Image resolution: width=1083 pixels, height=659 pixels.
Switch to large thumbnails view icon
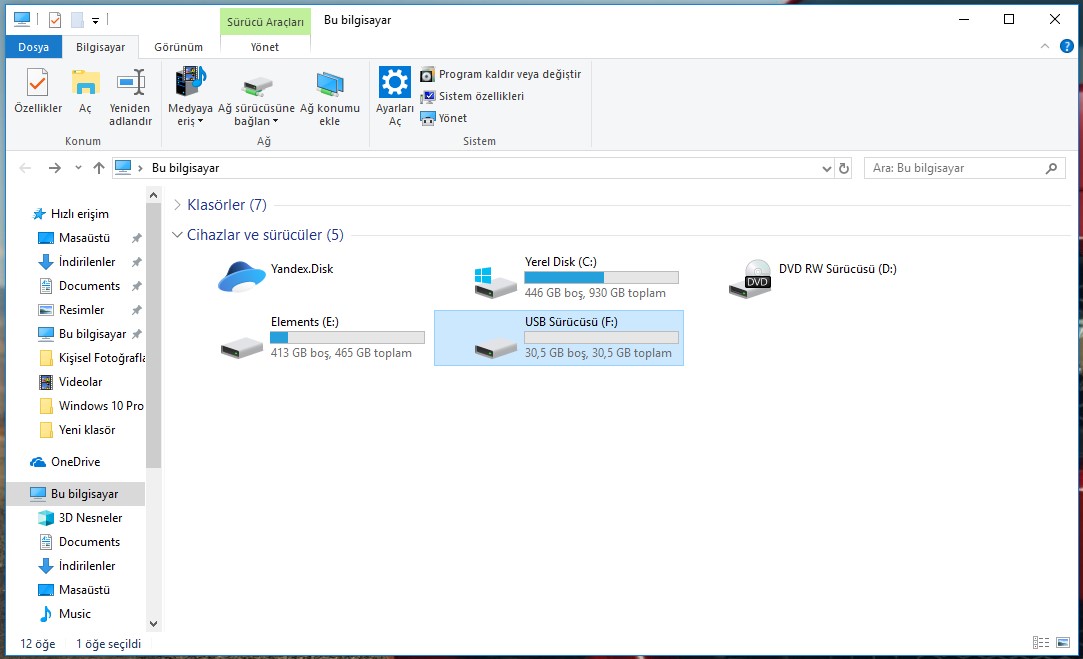[1062, 643]
